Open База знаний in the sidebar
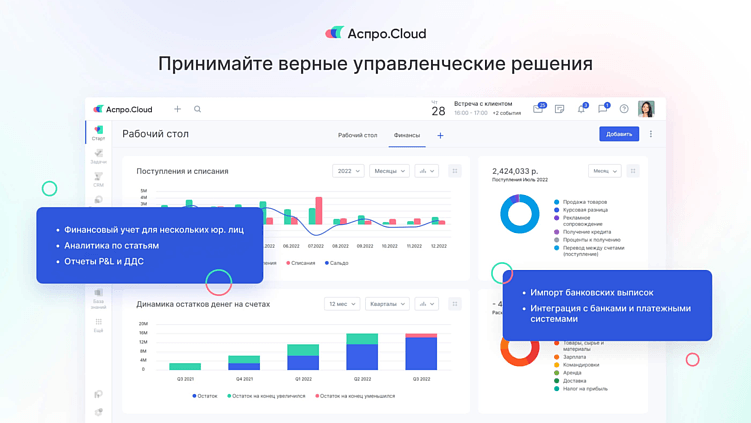 (x=99, y=299)
